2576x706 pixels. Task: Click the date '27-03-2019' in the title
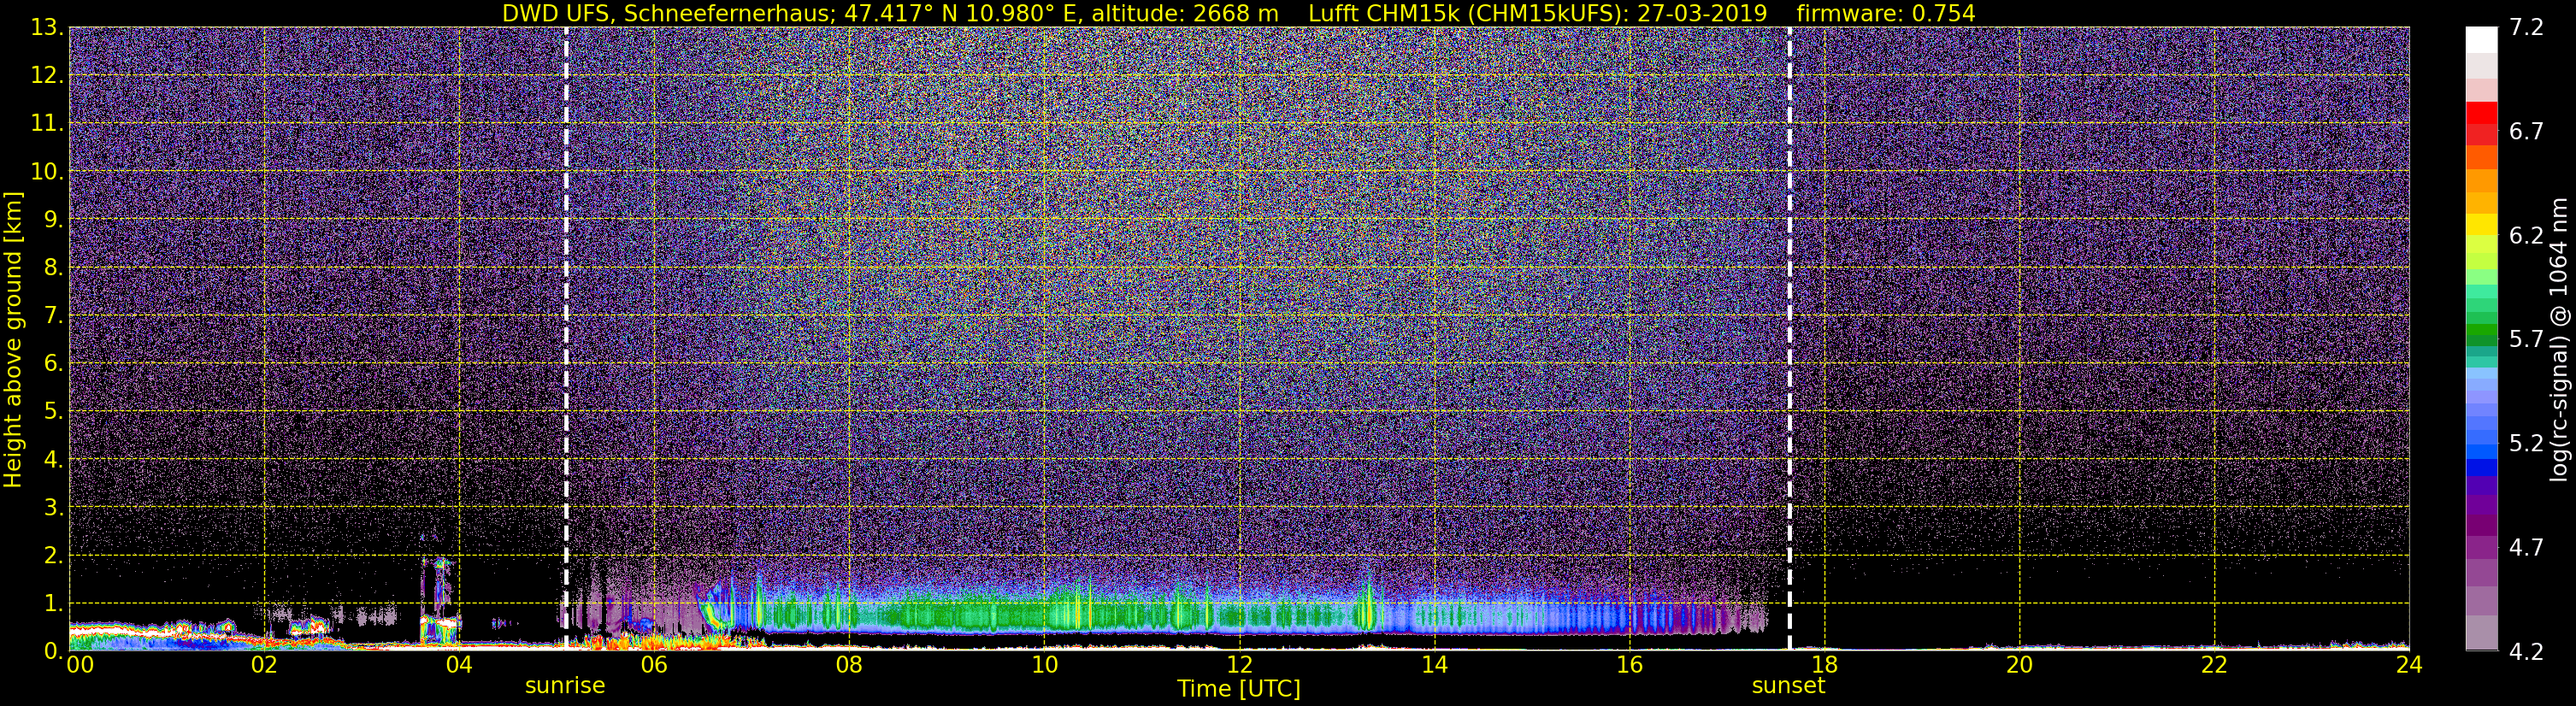tap(1703, 13)
